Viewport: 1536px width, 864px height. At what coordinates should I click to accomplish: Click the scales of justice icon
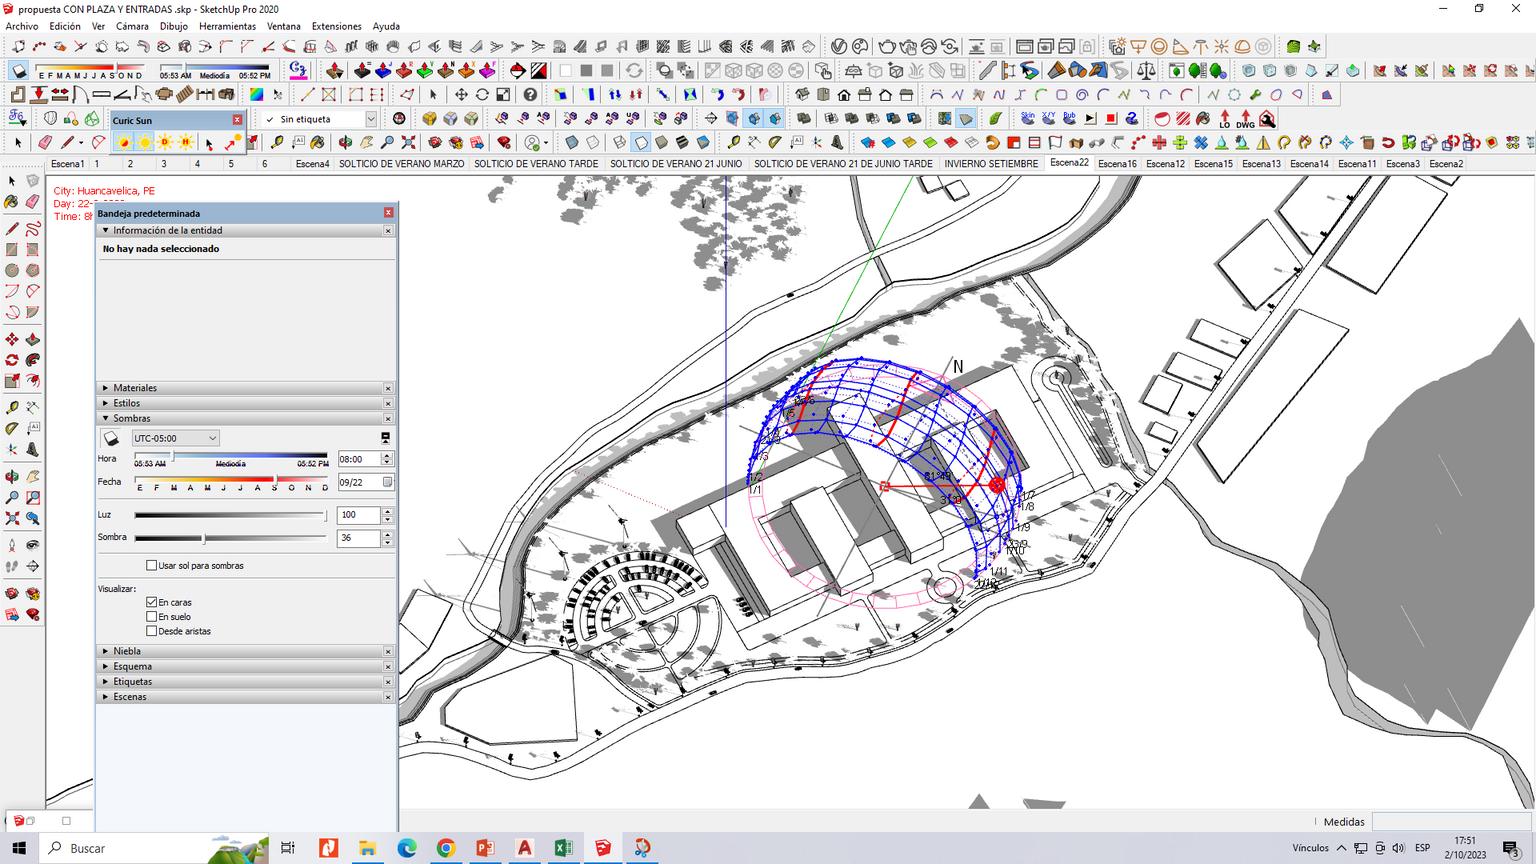(x=1146, y=71)
